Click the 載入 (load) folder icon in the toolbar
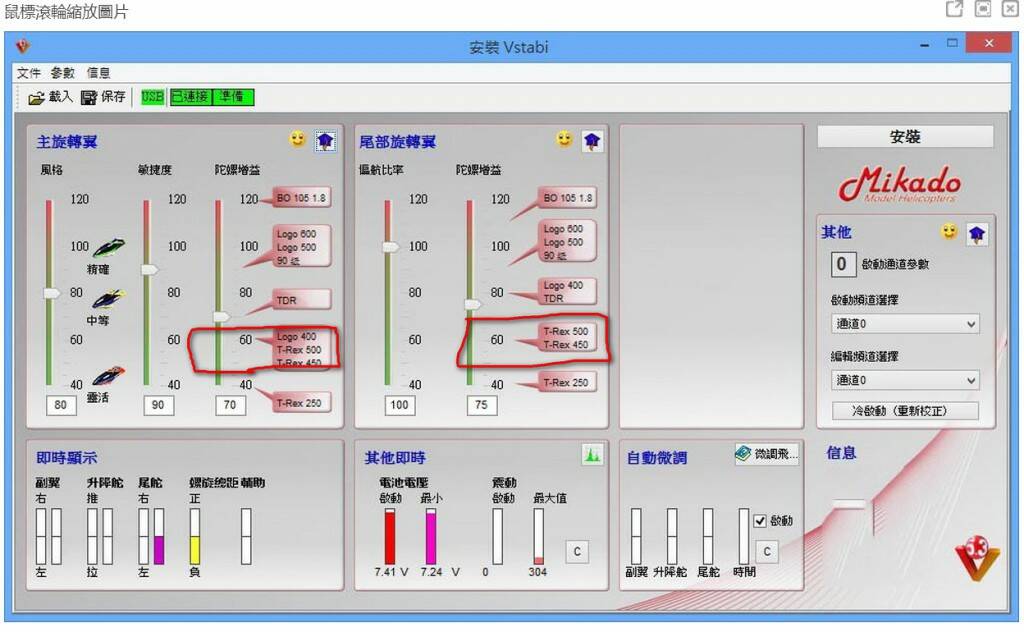 37,97
